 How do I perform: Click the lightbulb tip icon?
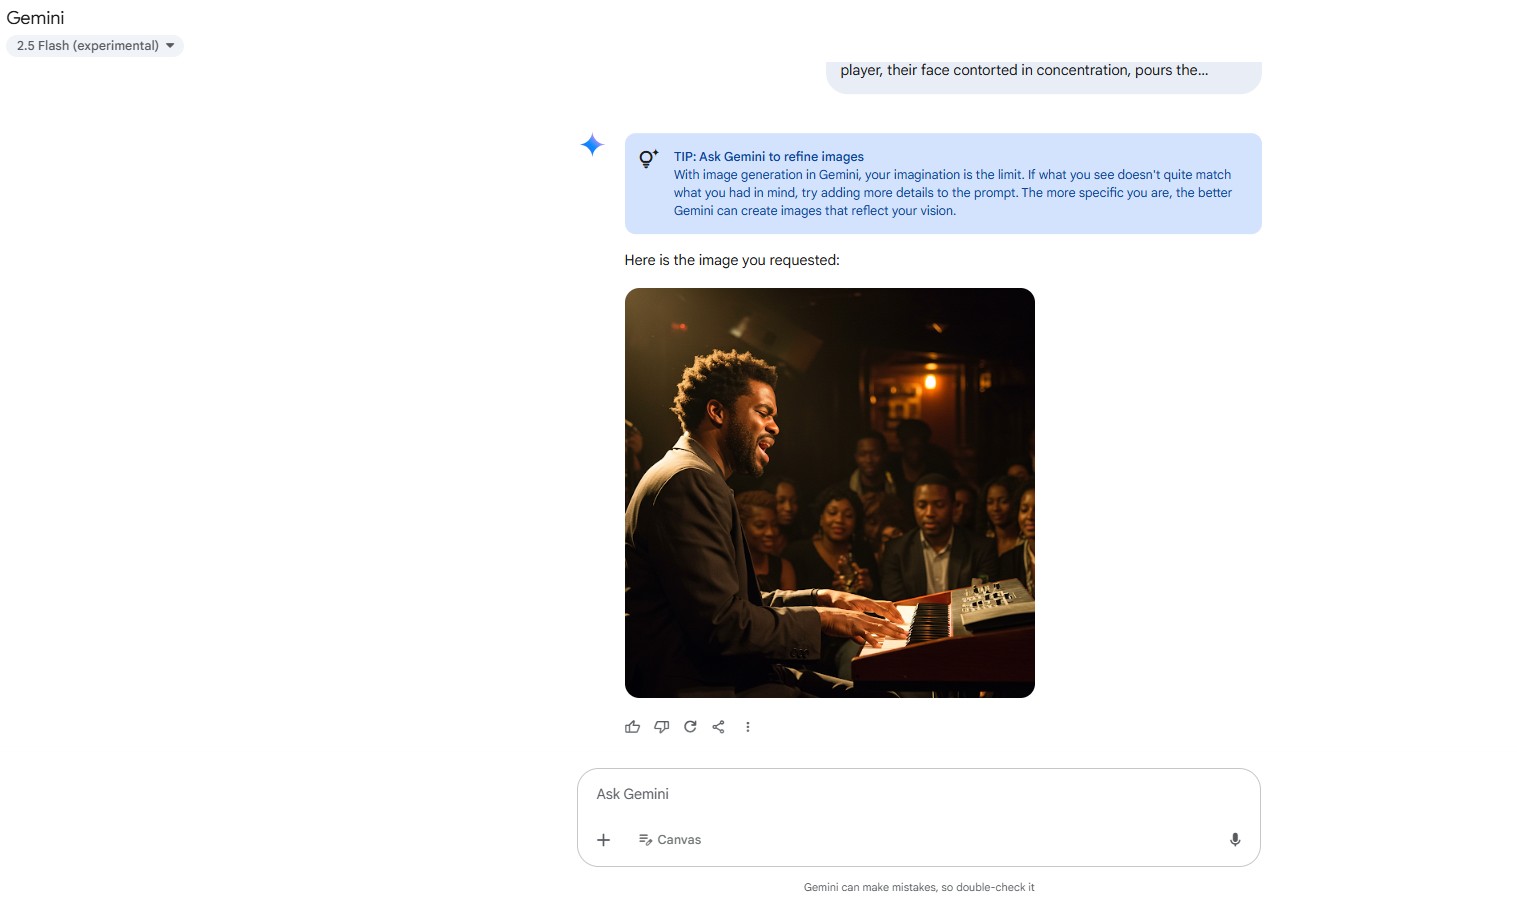[x=649, y=158]
